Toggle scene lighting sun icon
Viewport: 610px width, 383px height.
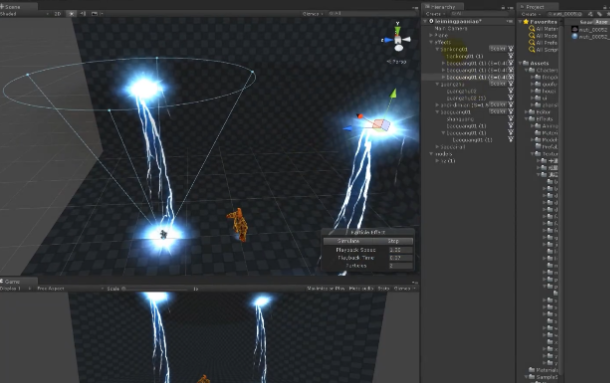point(72,14)
